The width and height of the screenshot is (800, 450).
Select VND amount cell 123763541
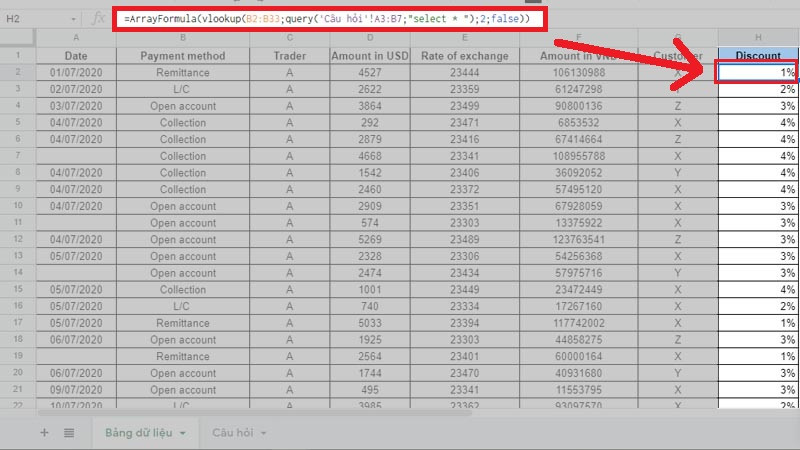tap(579, 239)
